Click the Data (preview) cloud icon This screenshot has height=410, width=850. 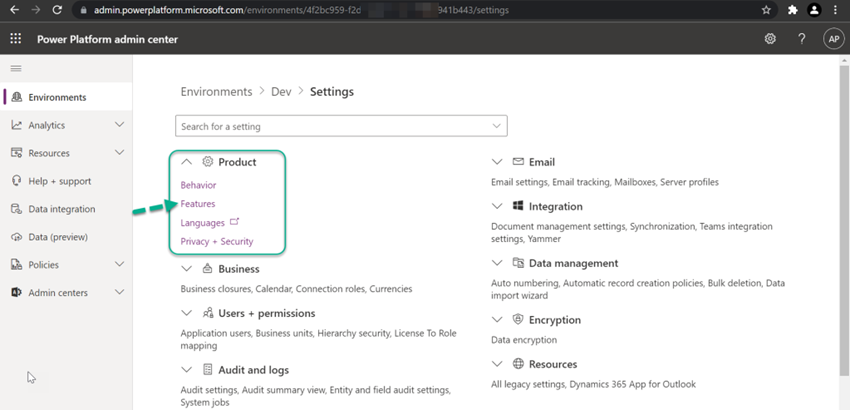point(17,237)
